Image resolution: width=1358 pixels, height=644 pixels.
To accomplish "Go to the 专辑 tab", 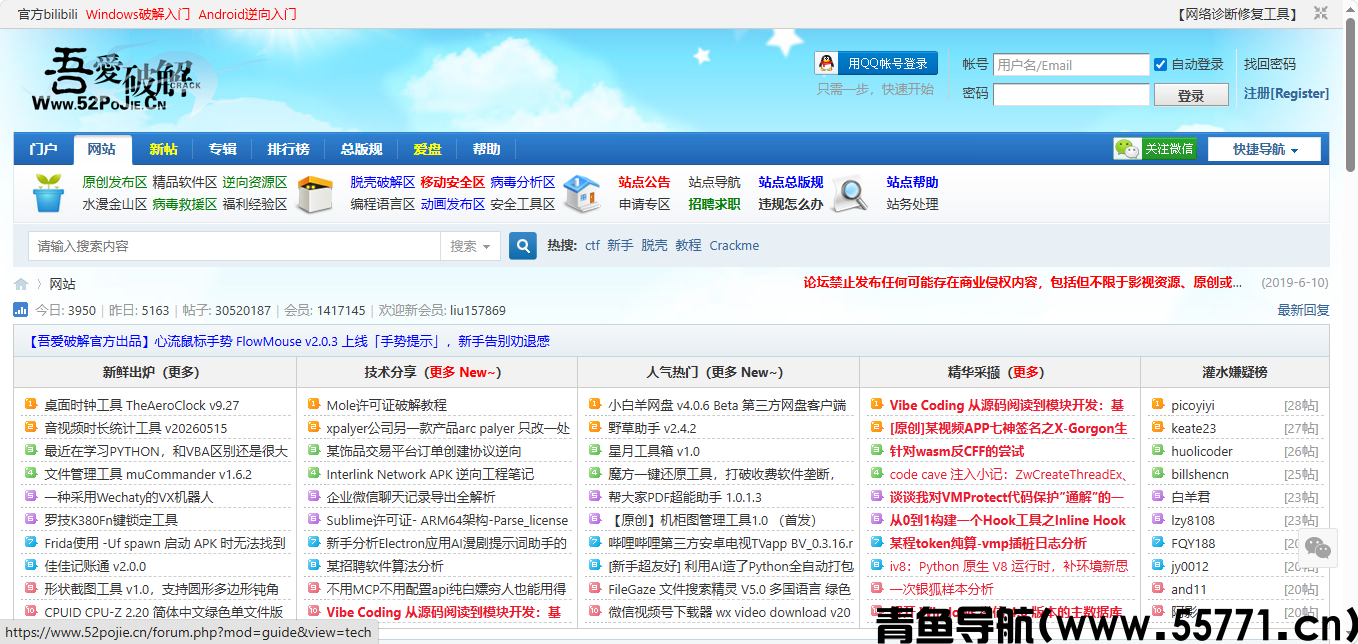I will pos(223,149).
